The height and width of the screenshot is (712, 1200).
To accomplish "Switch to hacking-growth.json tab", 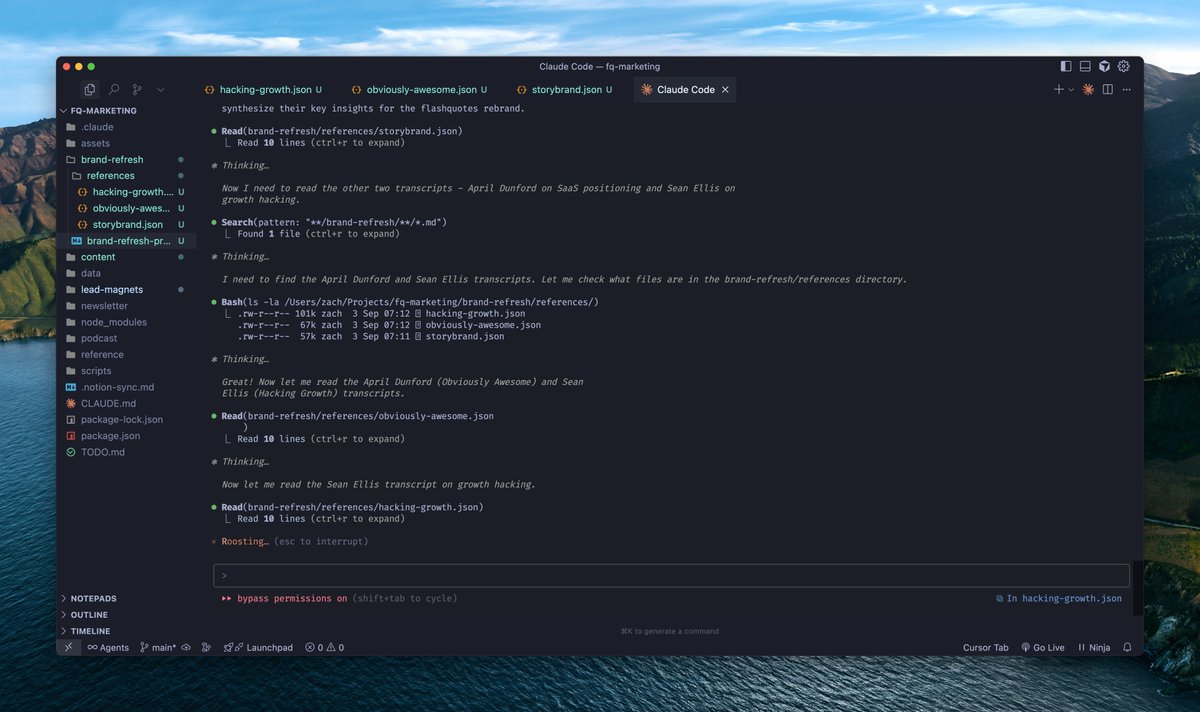I will click(x=264, y=89).
